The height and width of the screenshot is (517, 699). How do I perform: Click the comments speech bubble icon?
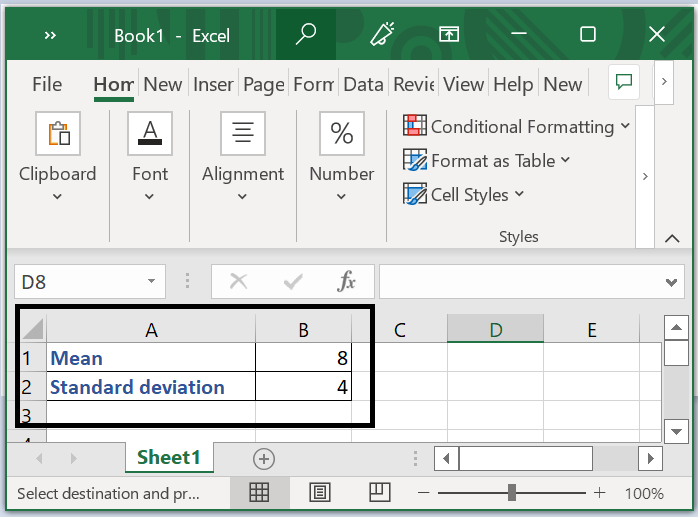click(625, 82)
